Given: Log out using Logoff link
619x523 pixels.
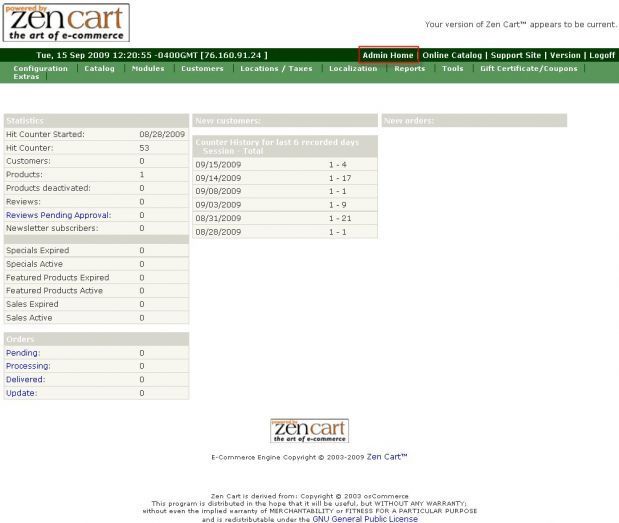Looking at the screenshot, I should [x=602, y=55].
